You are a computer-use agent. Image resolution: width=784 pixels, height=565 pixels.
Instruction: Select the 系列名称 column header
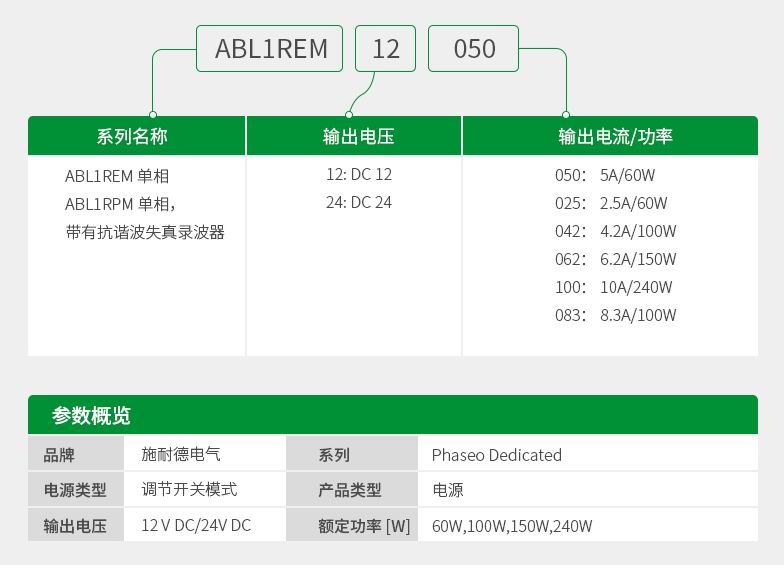(136, 136)
